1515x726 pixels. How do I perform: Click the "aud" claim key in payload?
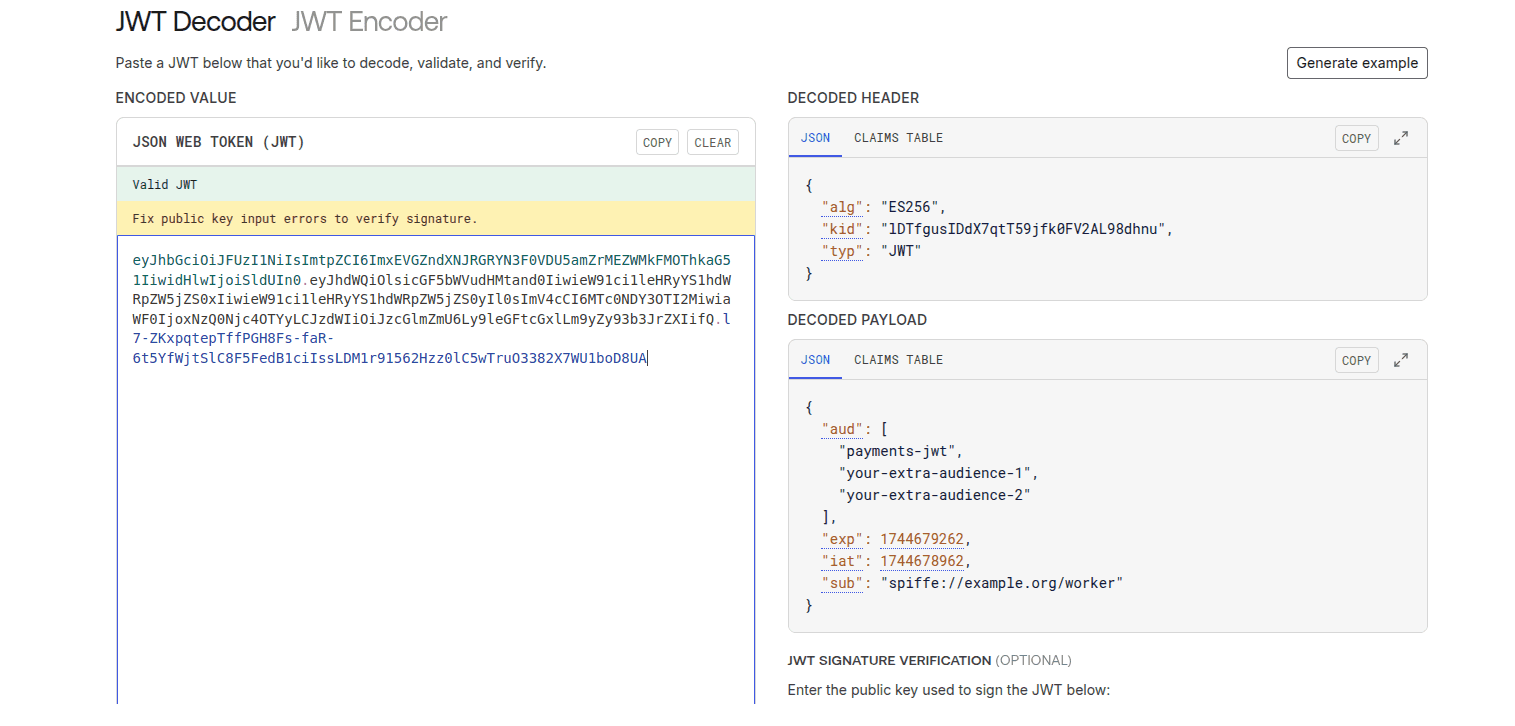(841, 429)
